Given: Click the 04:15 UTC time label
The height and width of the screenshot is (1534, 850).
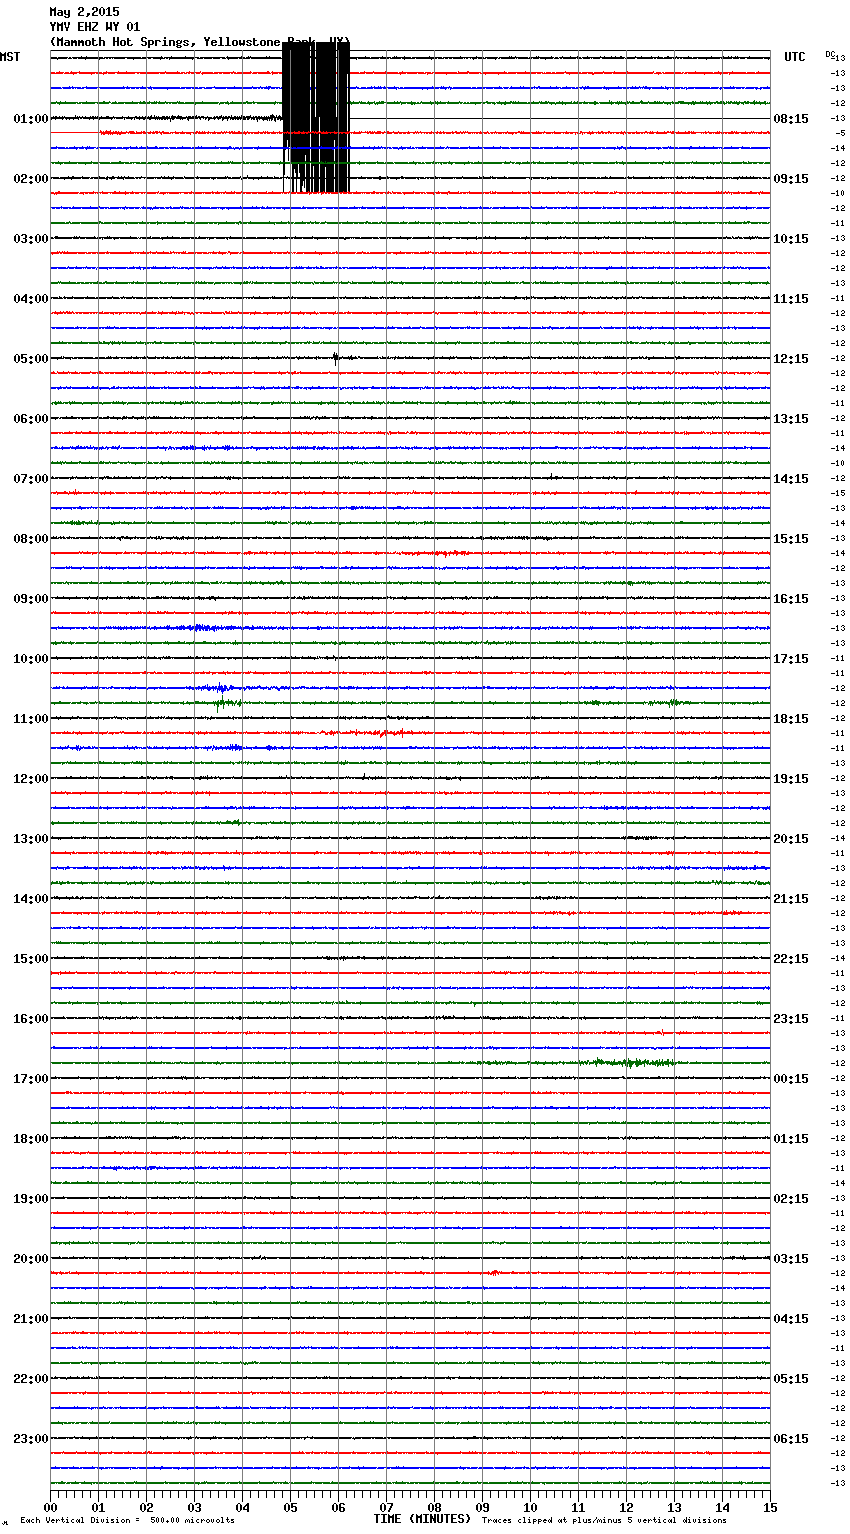Looking at the screenshot, I should tap(791, 1319).
